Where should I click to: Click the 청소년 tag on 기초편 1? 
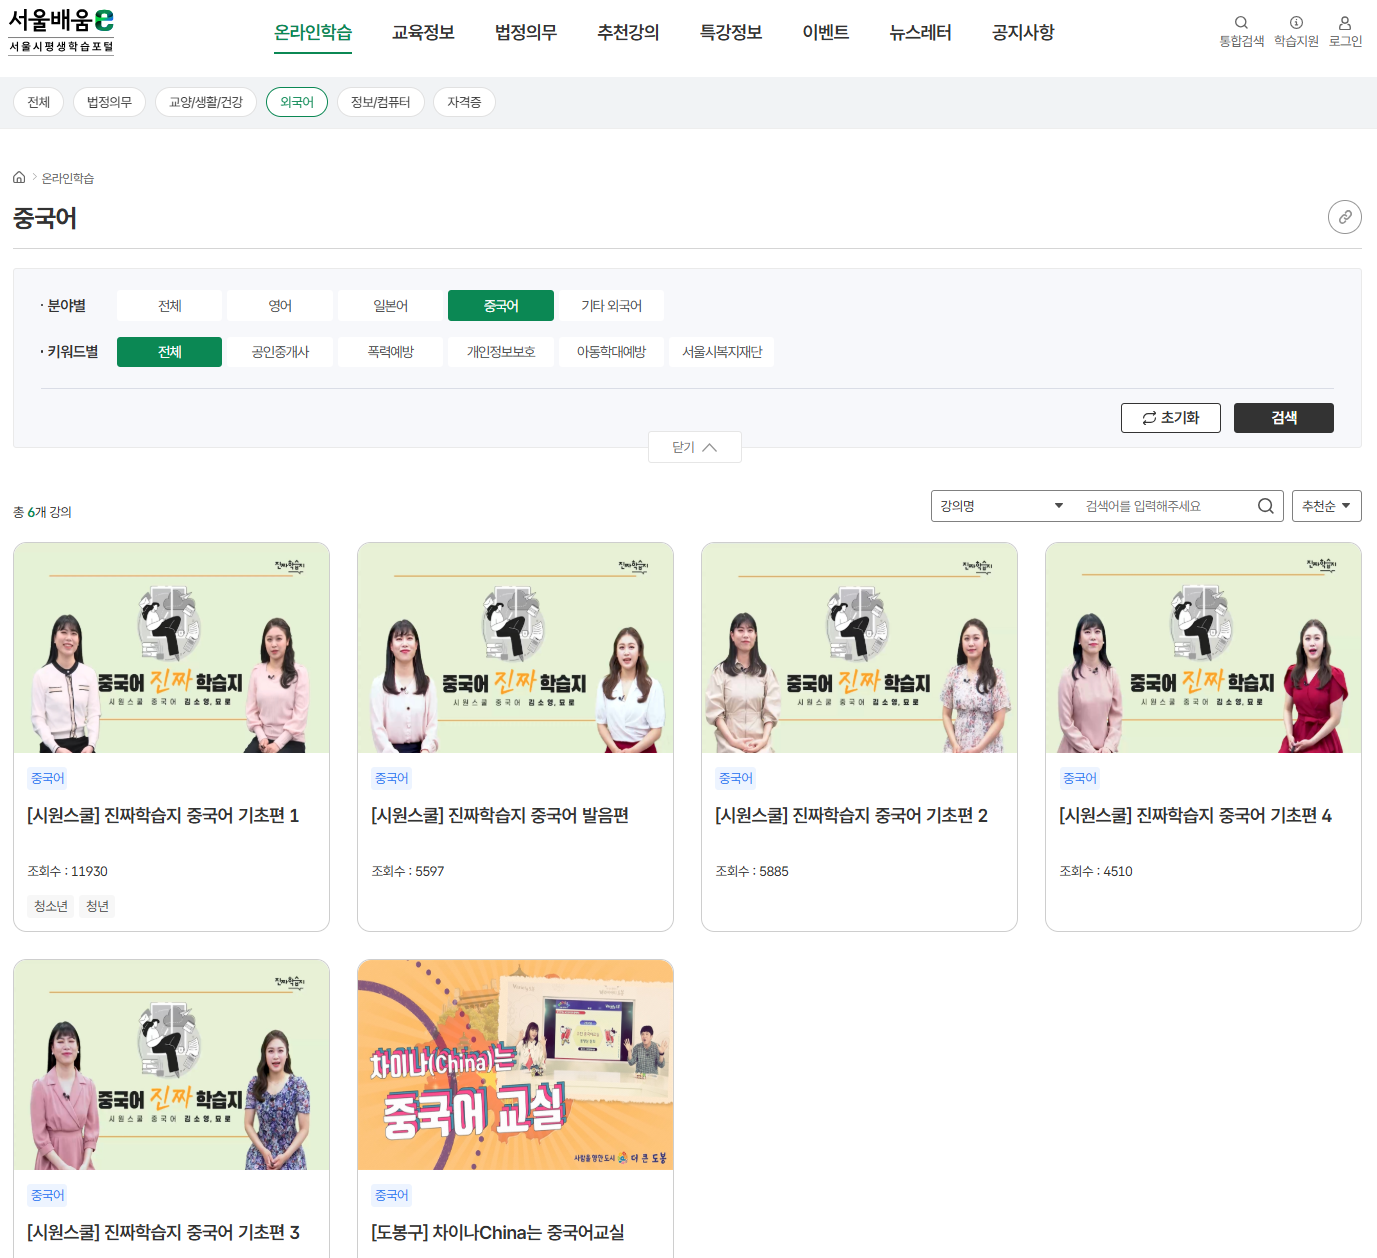click(51, 906)
